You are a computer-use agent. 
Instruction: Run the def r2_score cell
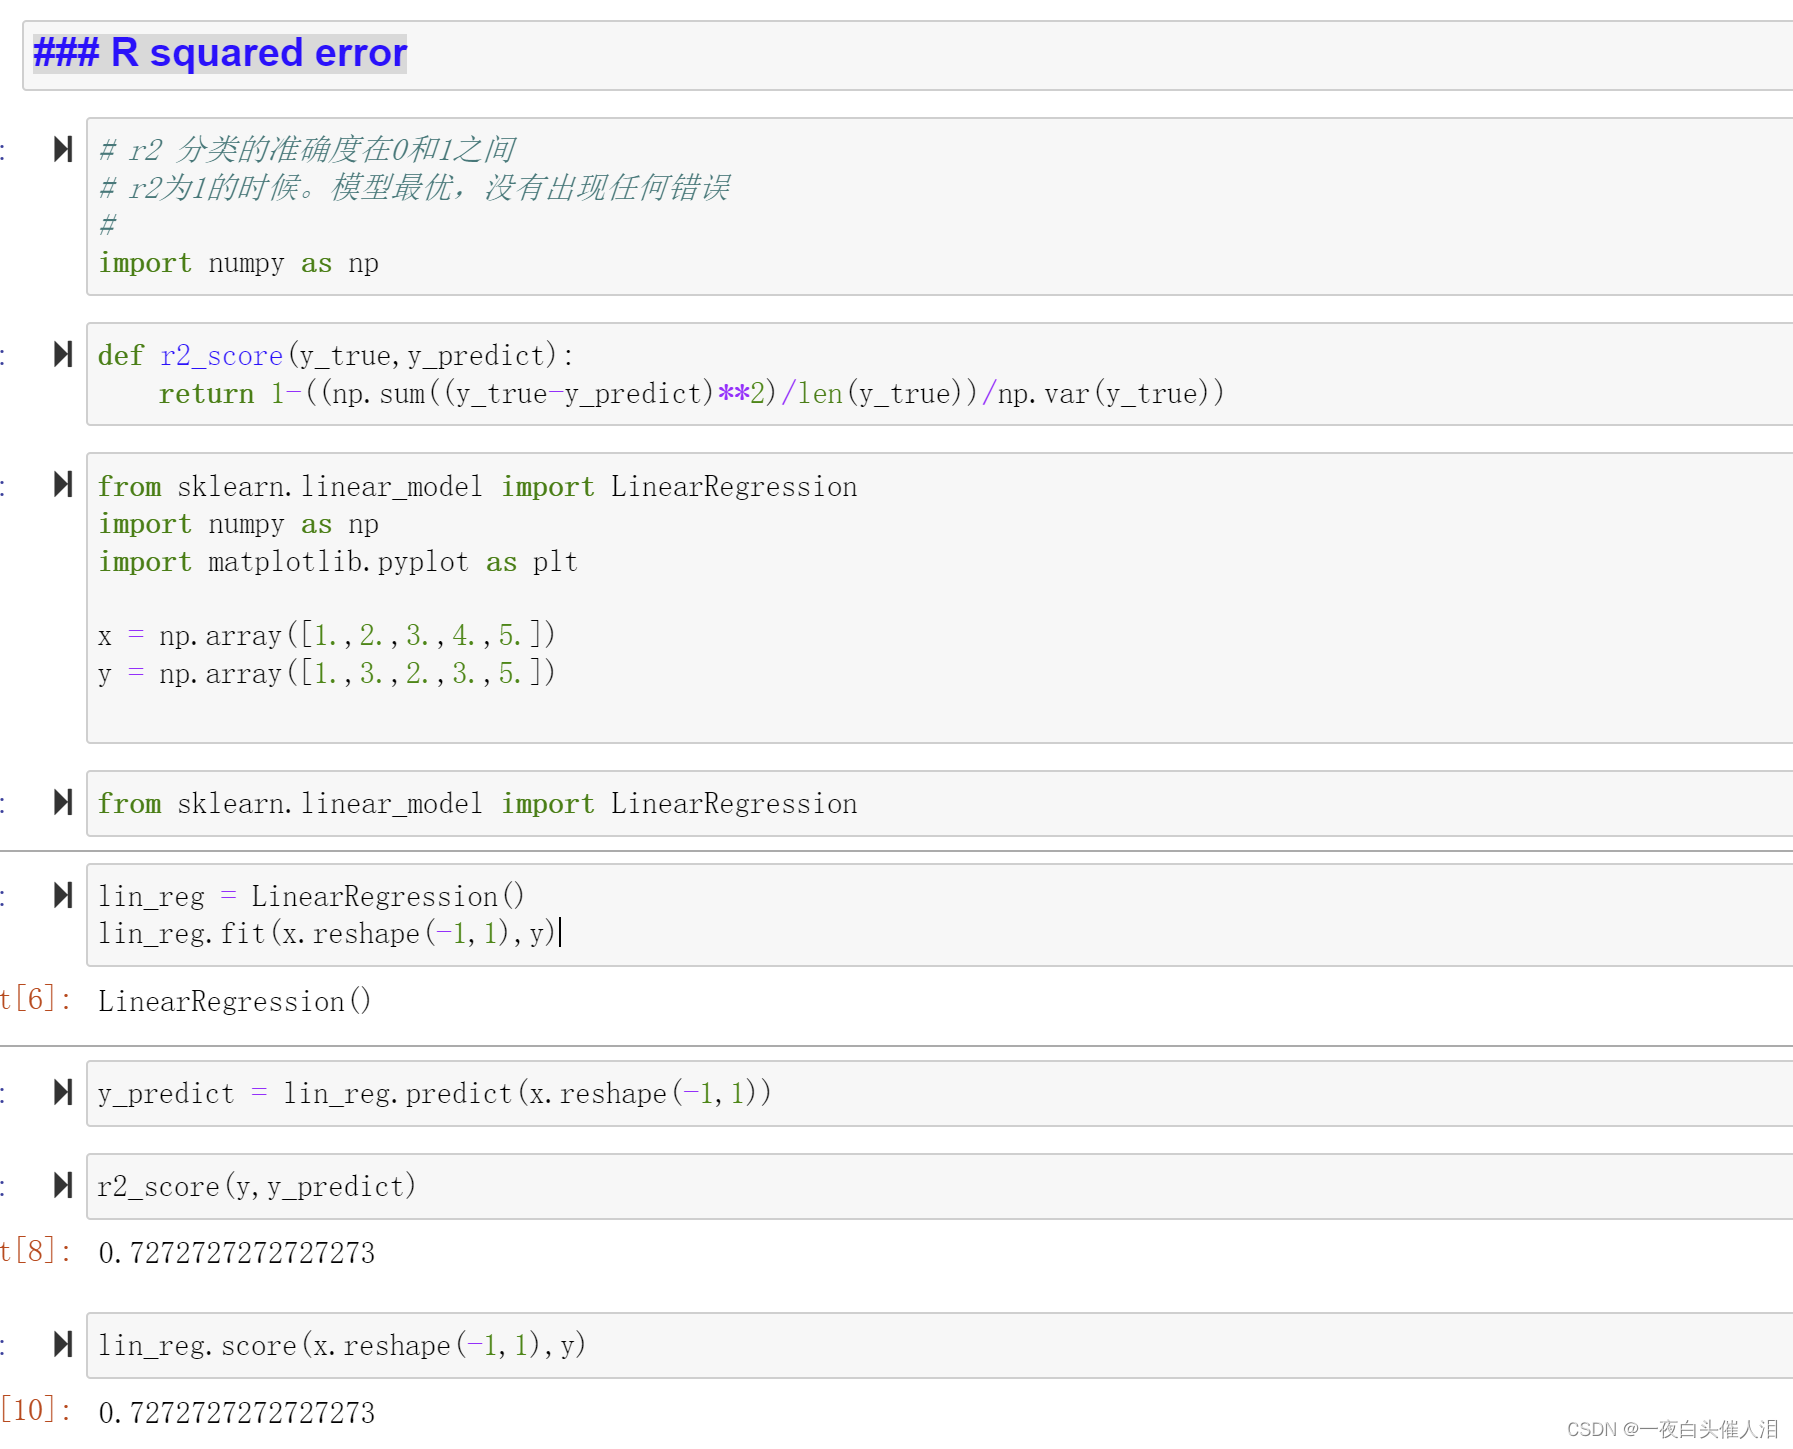[63, 354]
